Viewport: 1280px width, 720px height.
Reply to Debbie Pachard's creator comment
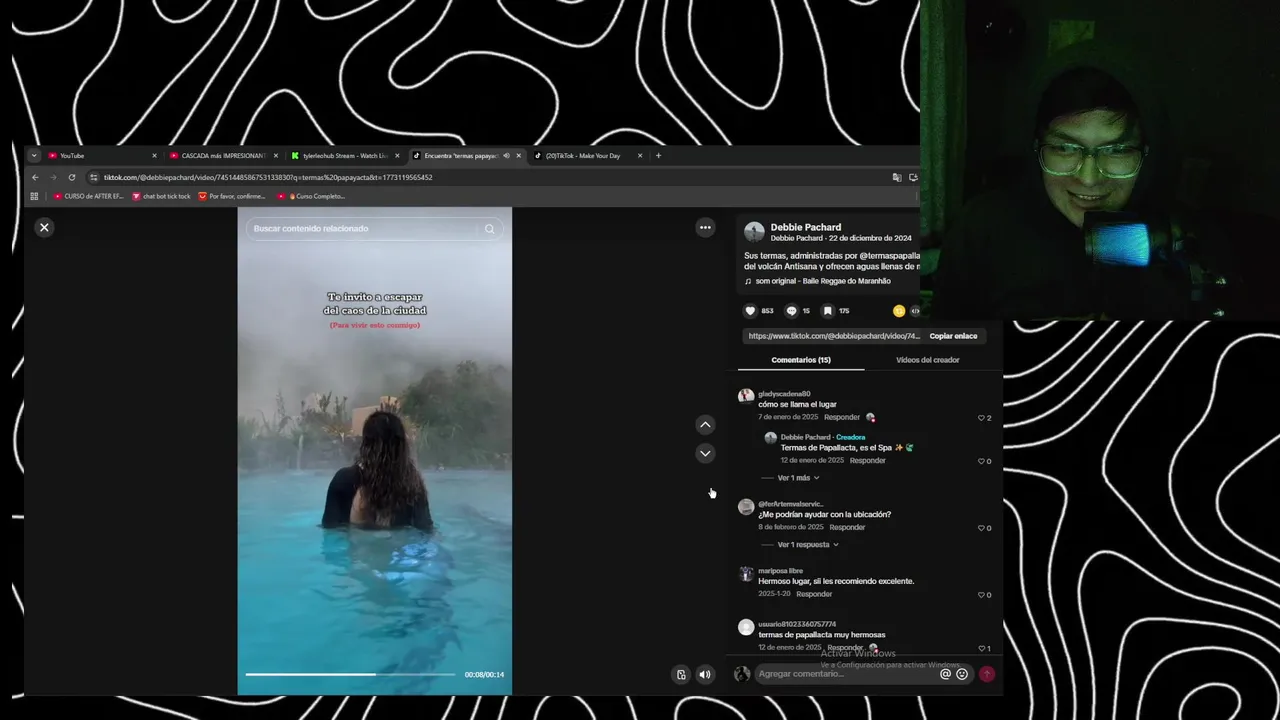click(867, 460)
